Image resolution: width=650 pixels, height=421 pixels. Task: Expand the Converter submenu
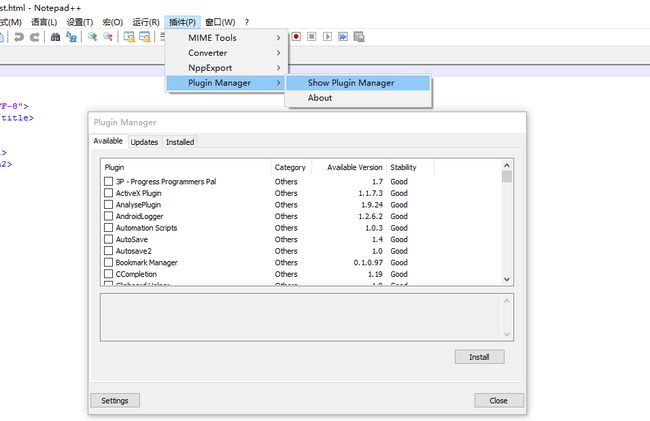pos(226,53)
